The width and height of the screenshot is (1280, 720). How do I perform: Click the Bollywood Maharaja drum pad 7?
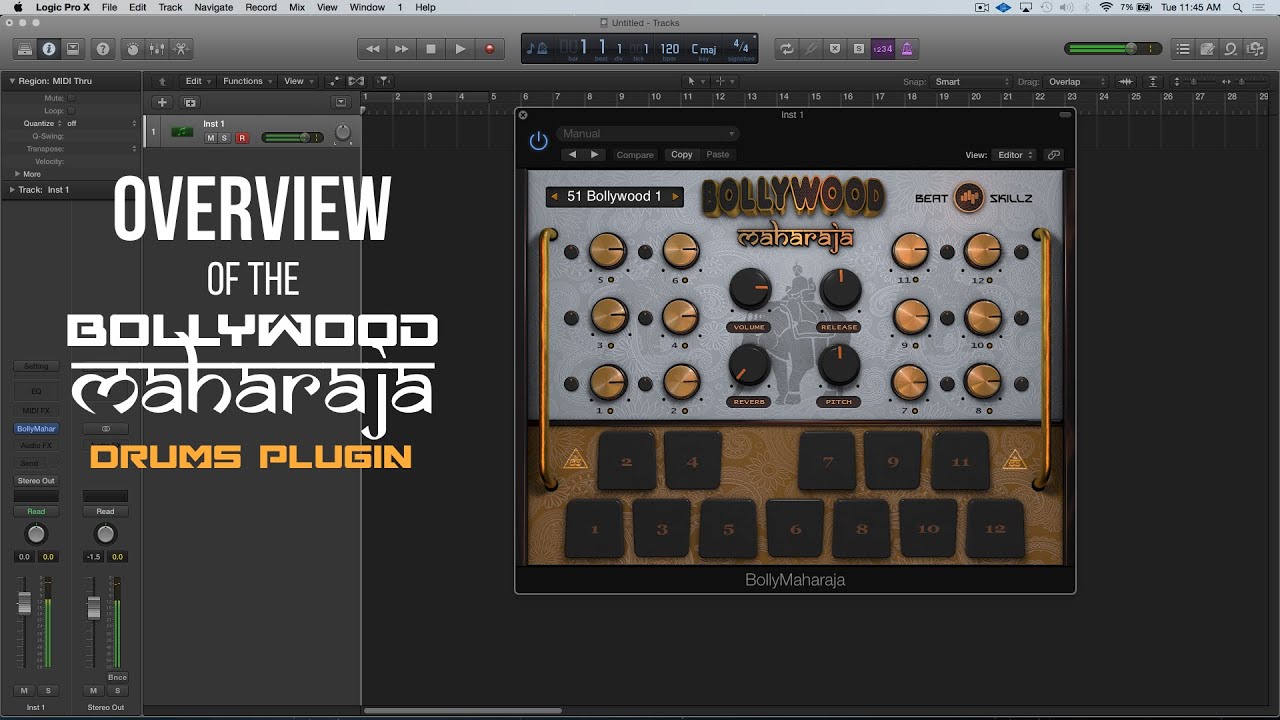click(x=827, y=462)
